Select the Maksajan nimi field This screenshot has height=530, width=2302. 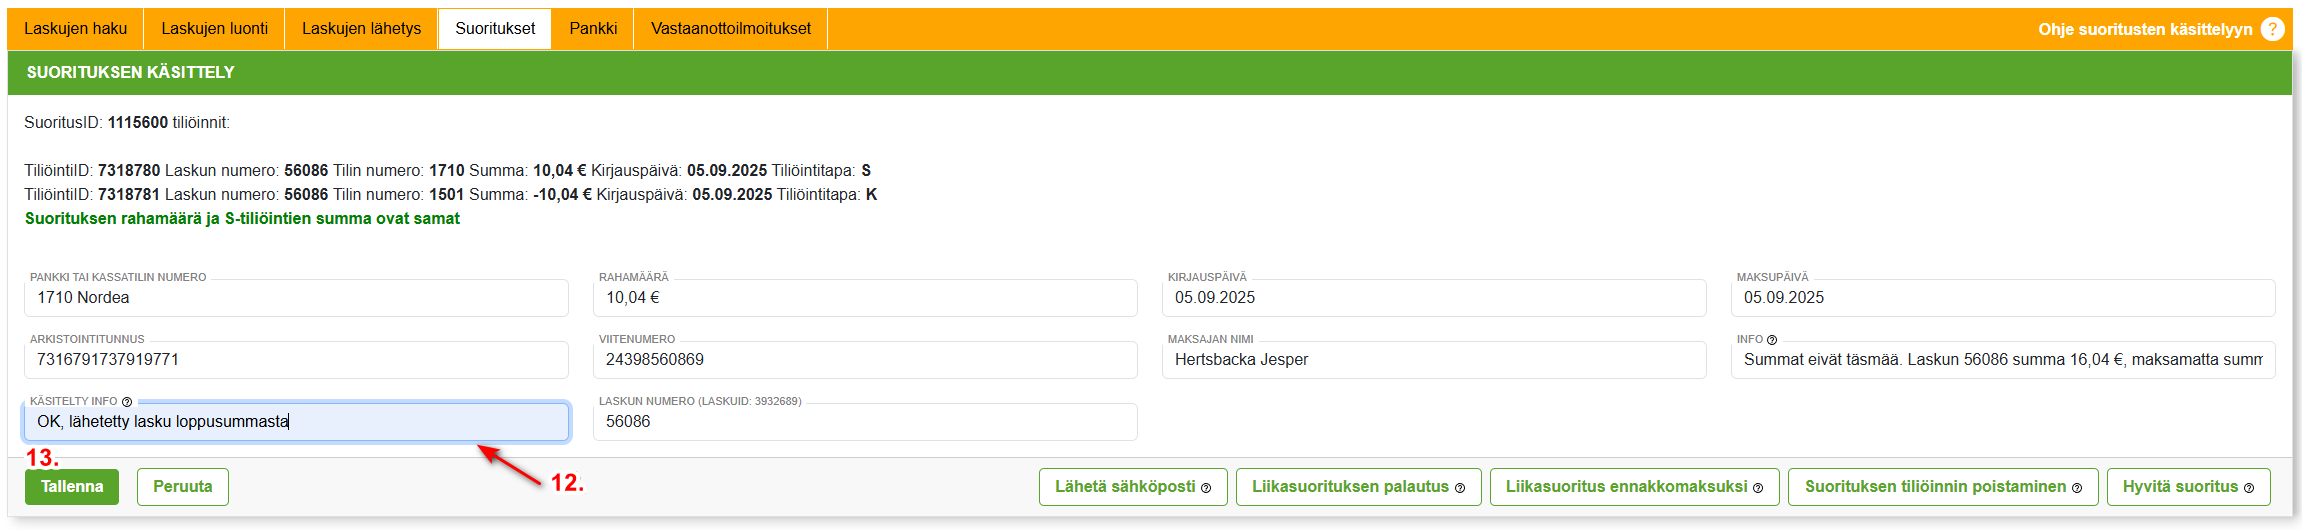[x=1433, y=360]
